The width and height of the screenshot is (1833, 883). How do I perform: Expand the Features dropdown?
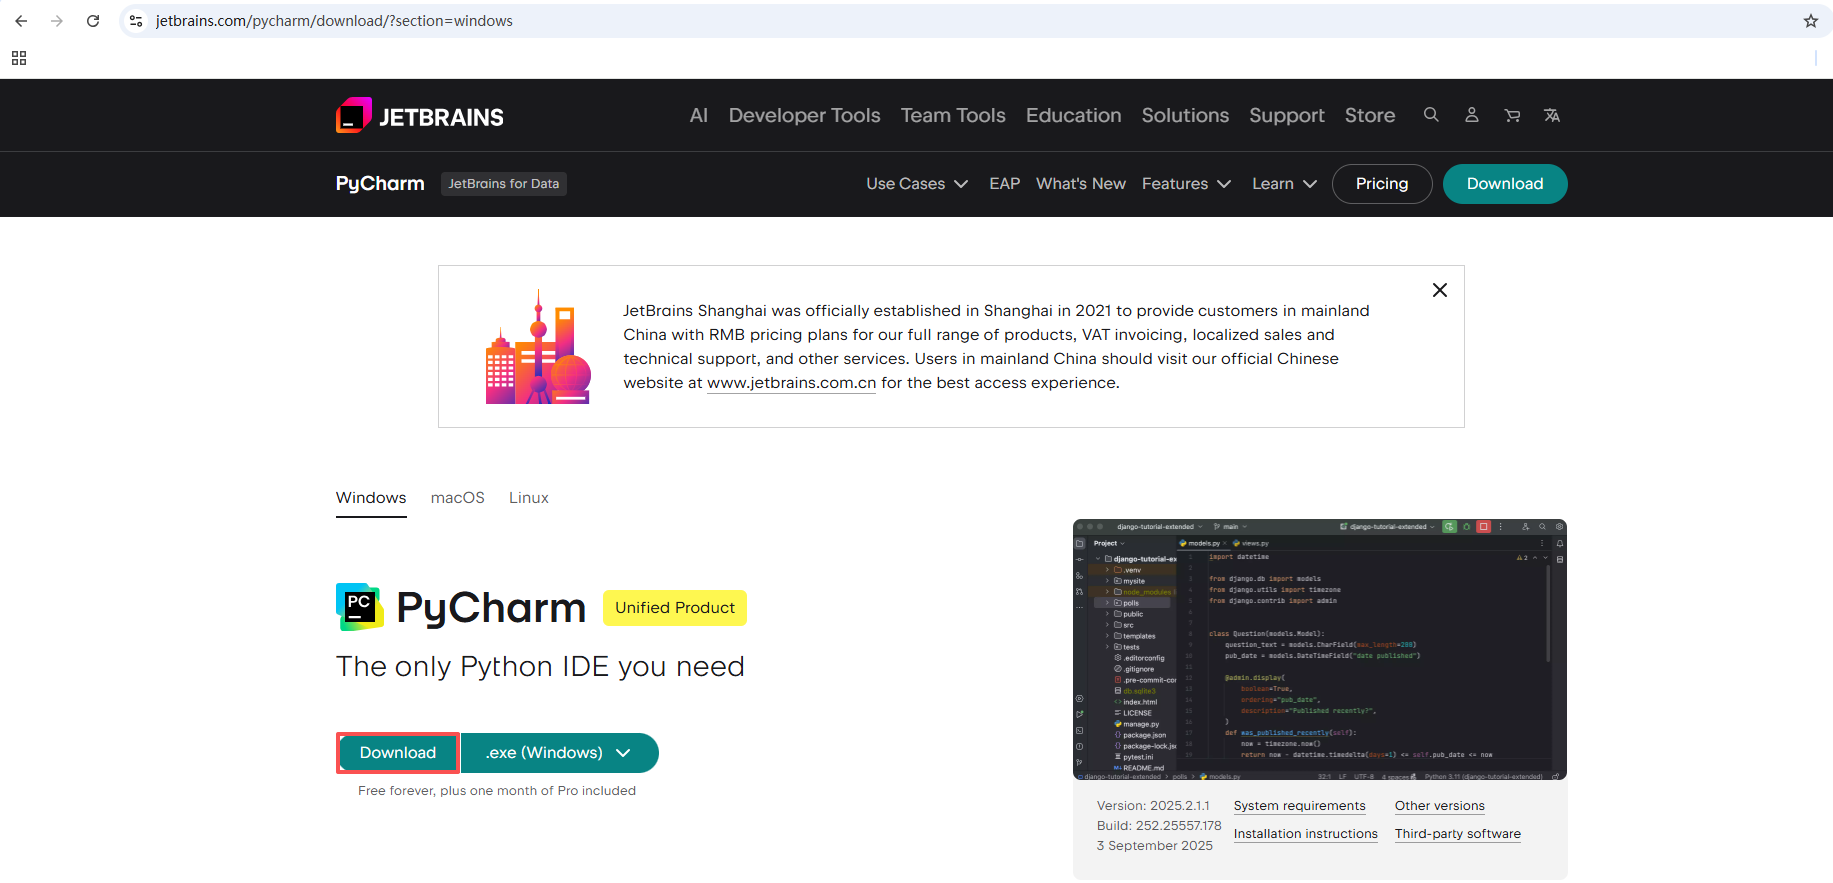click(x=1186, y=184)
